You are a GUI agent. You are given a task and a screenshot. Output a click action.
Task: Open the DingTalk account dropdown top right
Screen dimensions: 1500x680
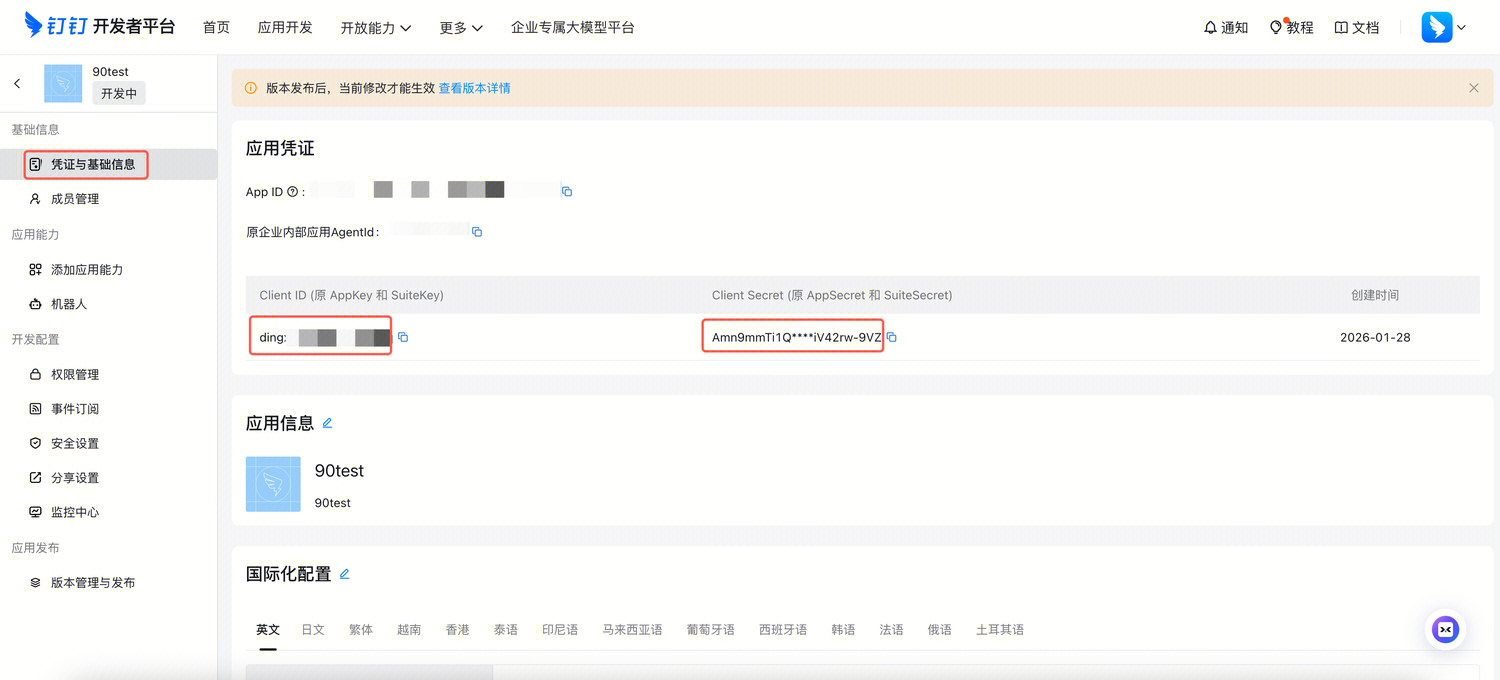coord(1441,27)
